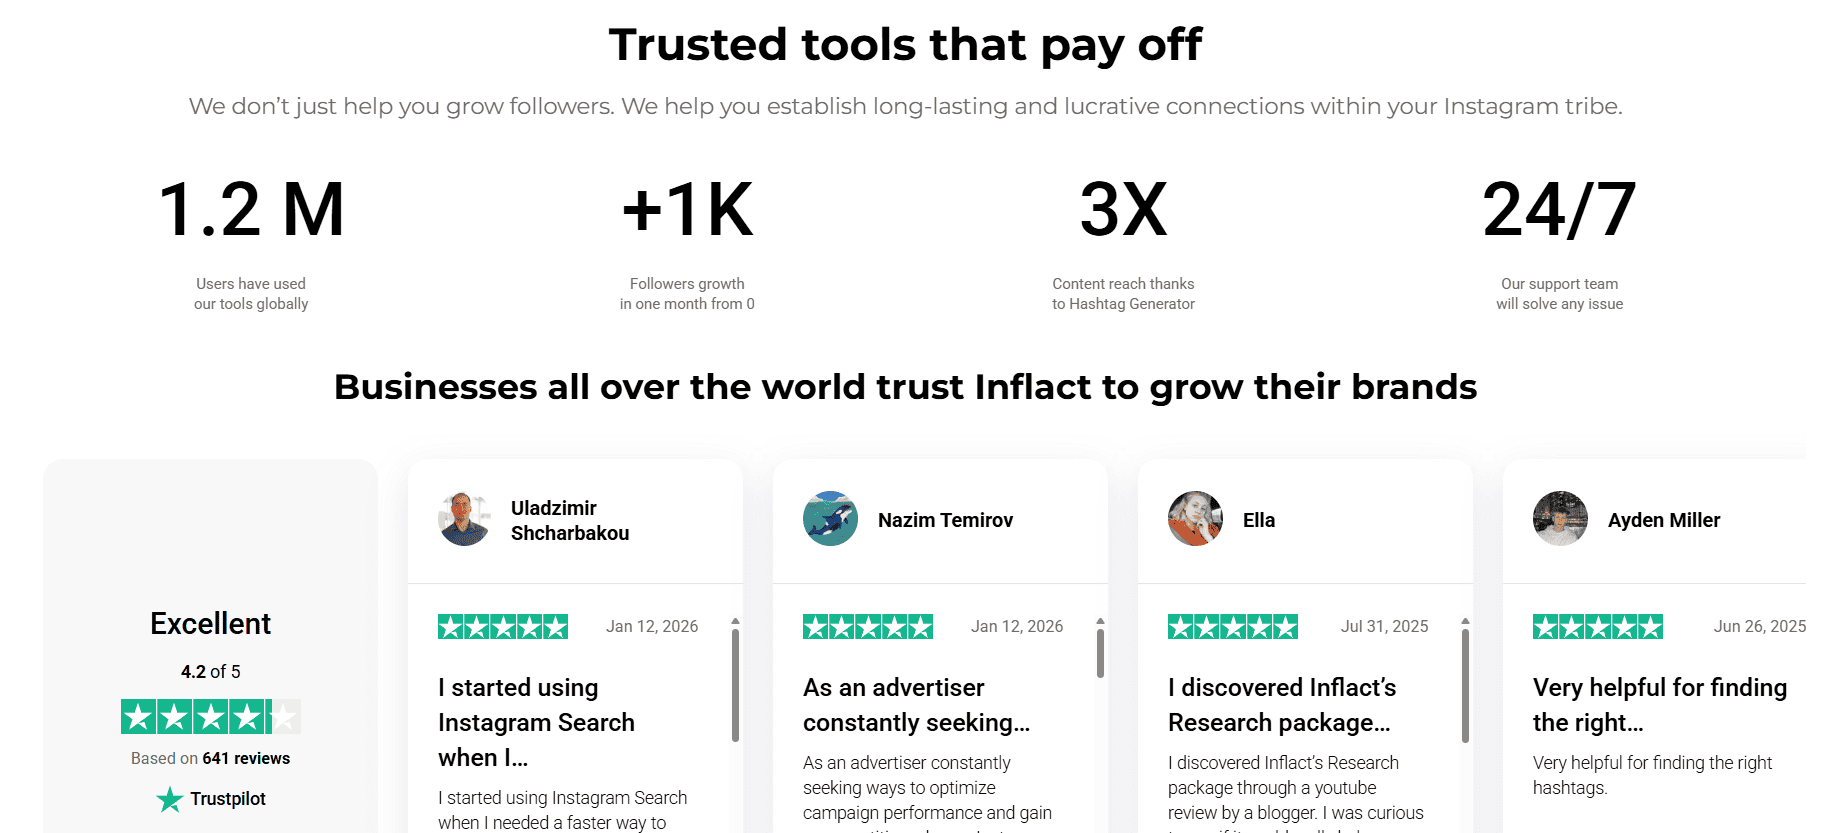Click Ayden Miller's avatar picture
1846x833 pixels.
1560,519
